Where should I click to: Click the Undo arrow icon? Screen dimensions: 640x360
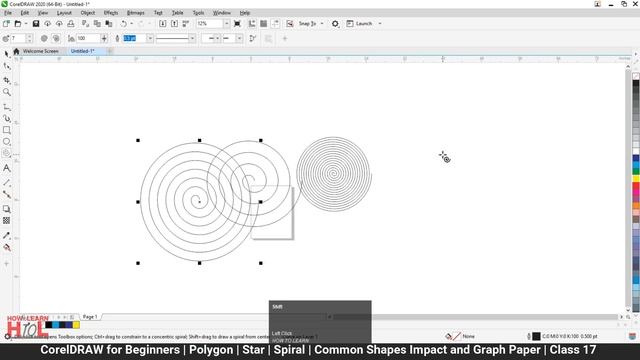tap(123, 24)
